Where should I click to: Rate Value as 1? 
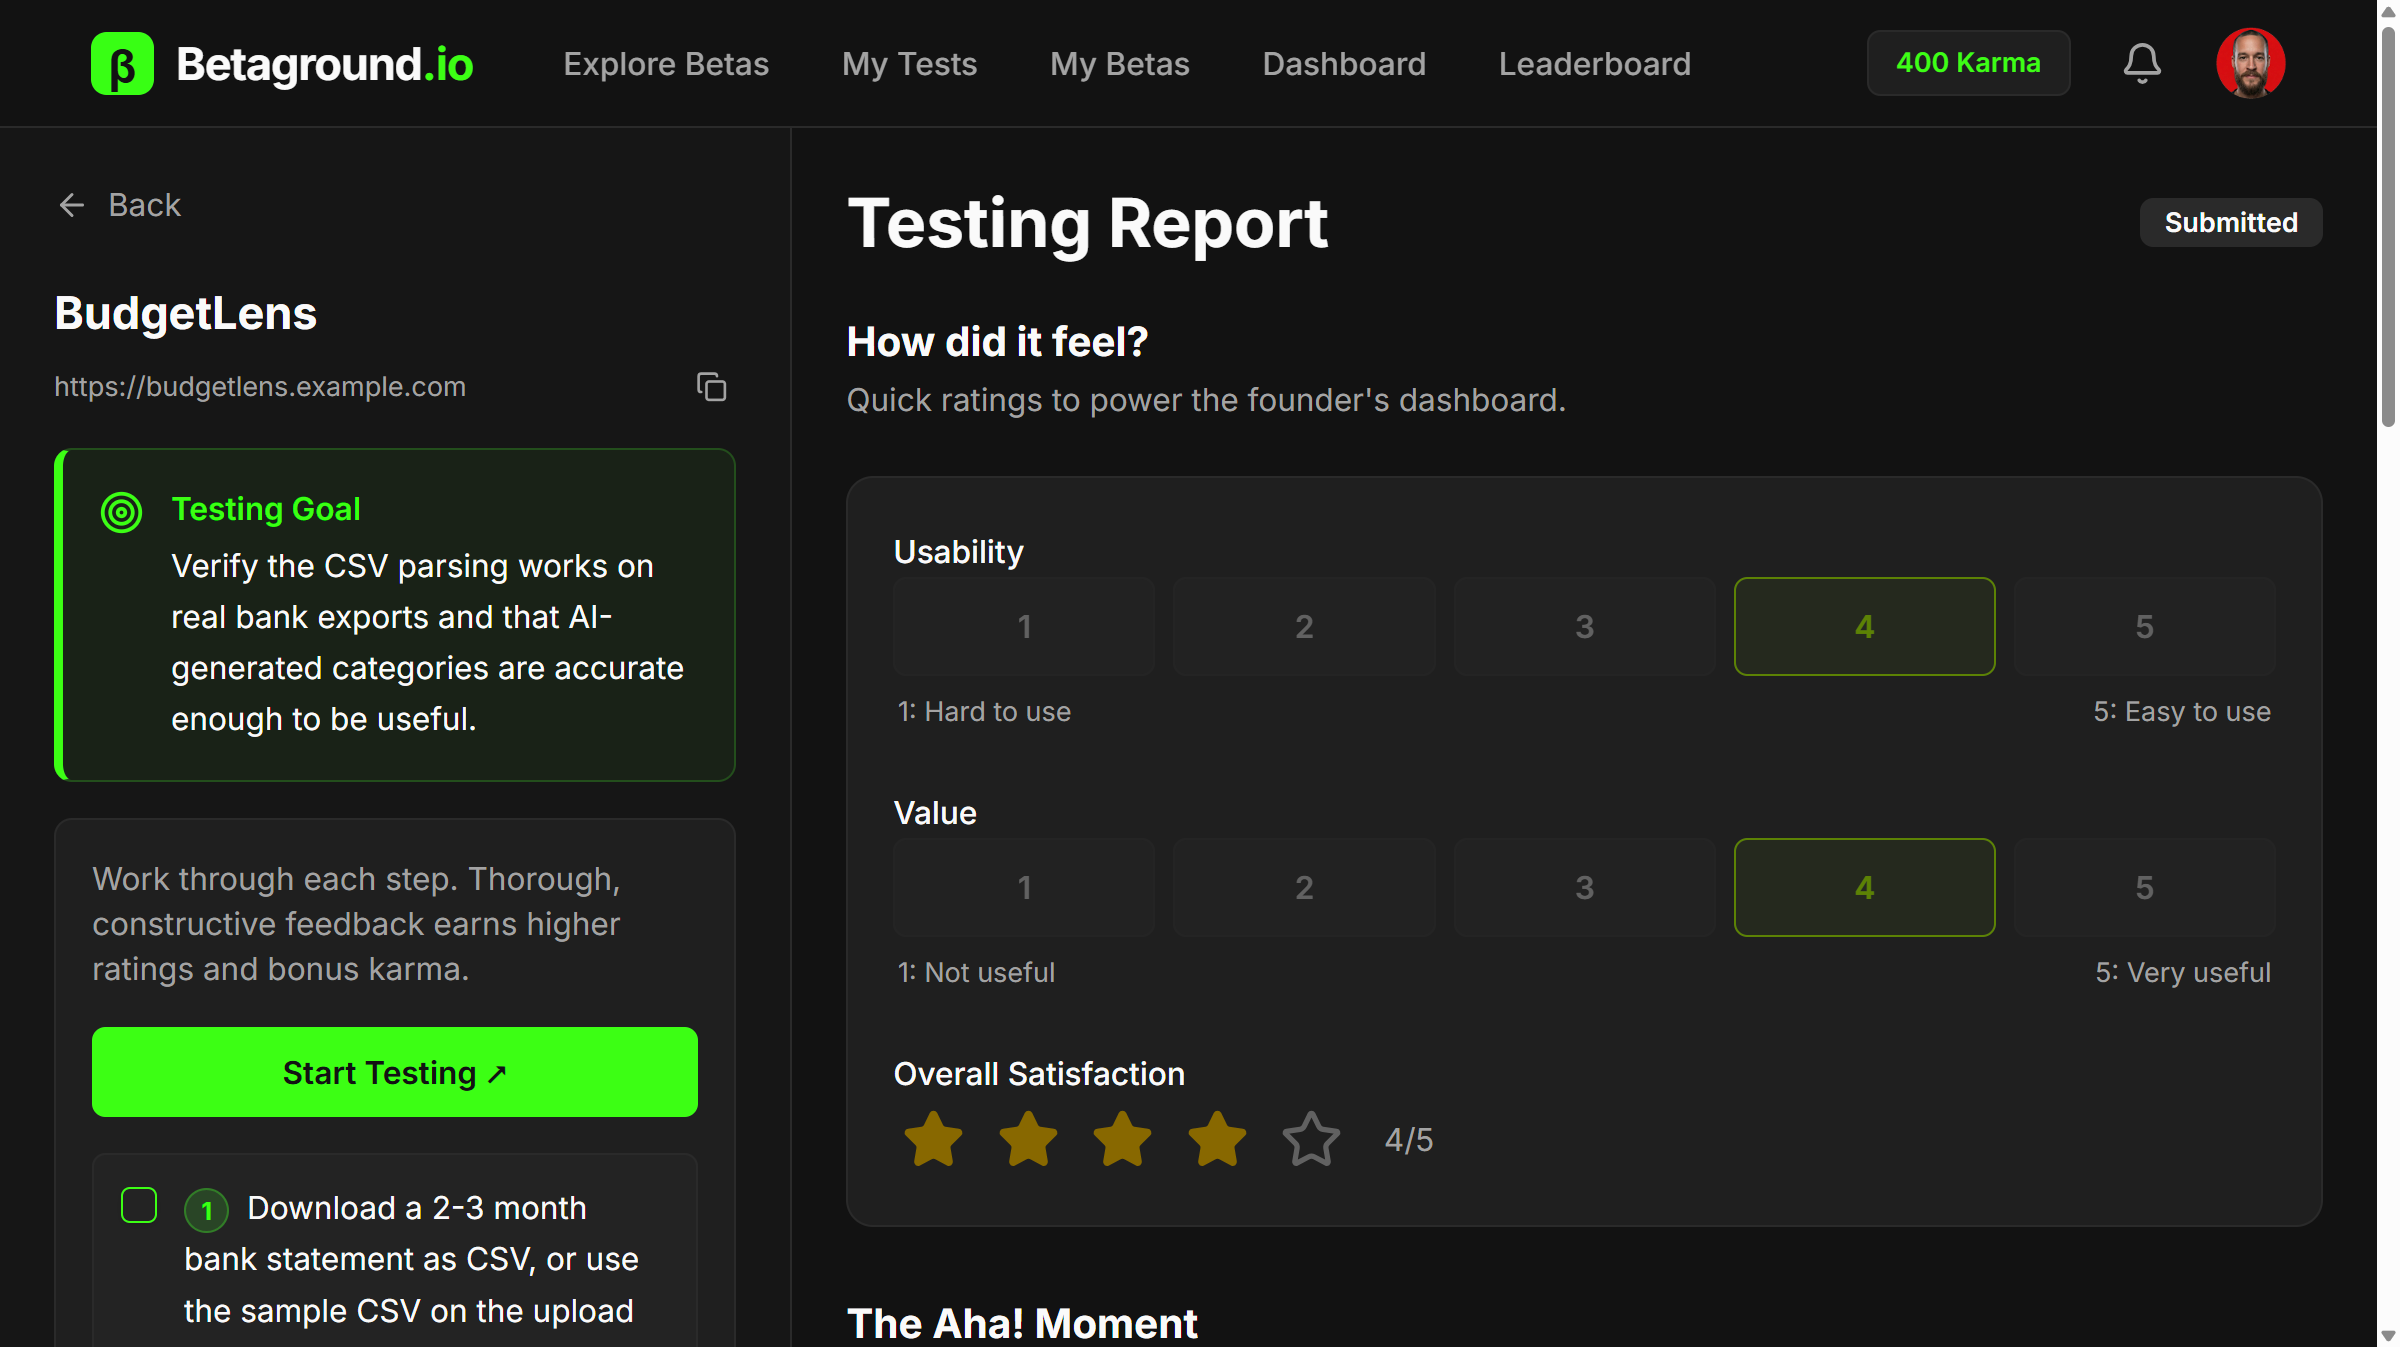pos(1024,888)
